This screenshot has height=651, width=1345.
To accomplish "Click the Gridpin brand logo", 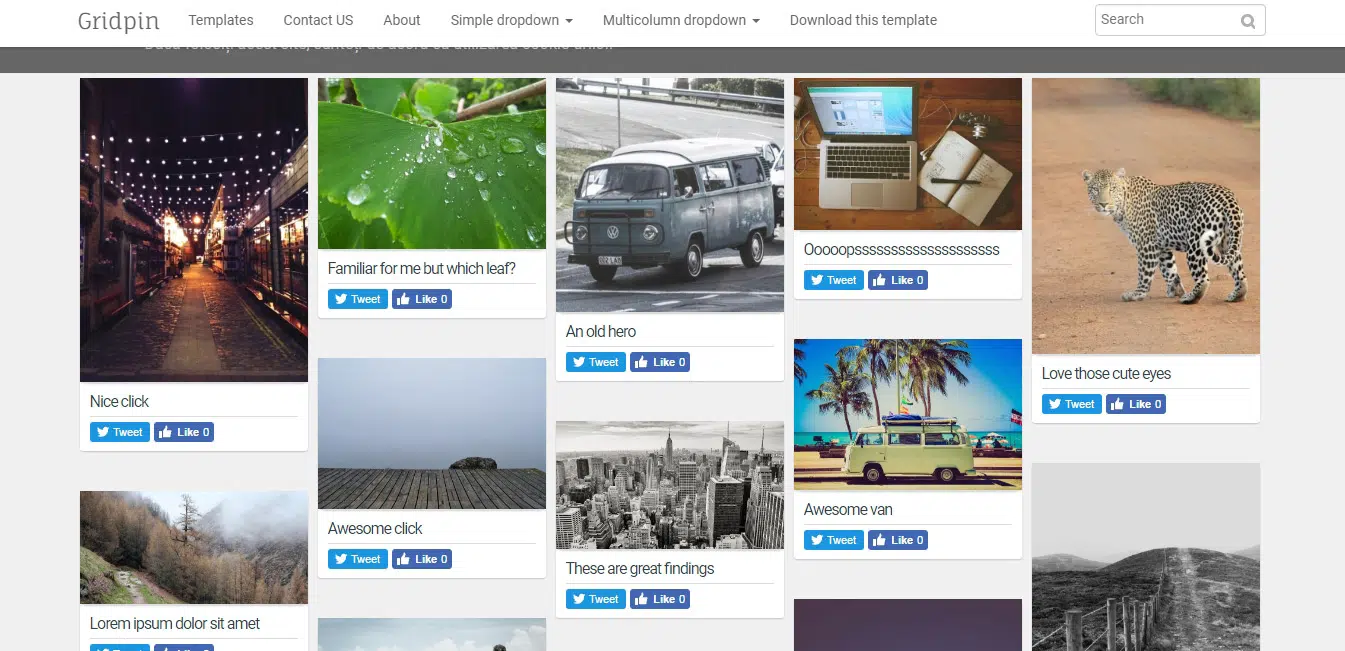I will 118,21.
